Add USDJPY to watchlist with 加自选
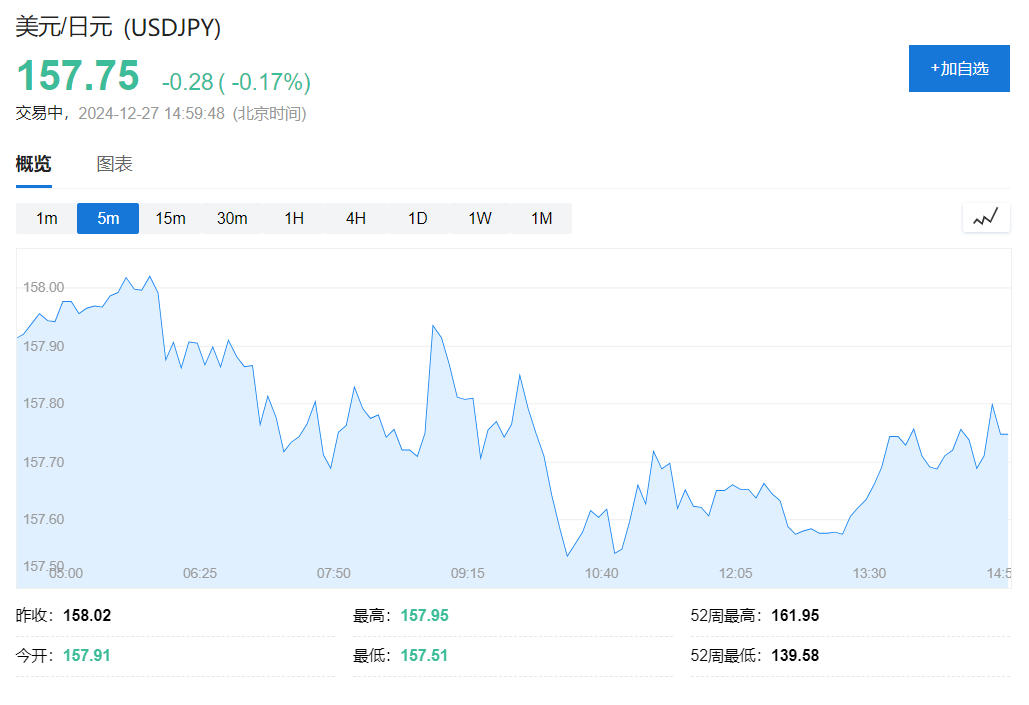Viewport: 1029px width, 705px height. (x=958, y=68)
